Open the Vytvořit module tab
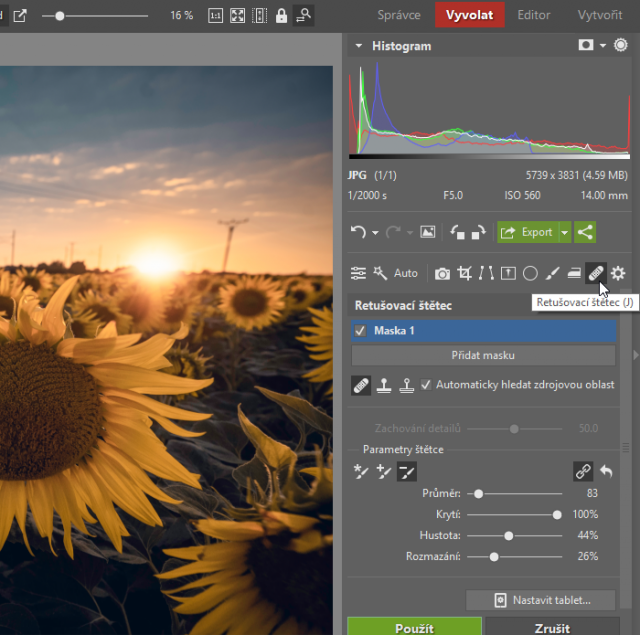 click(600, 15)
